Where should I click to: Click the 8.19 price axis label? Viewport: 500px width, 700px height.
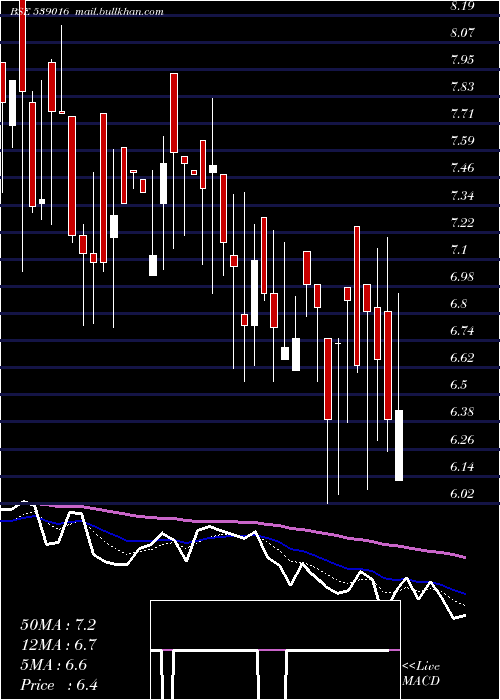(463, 6)
